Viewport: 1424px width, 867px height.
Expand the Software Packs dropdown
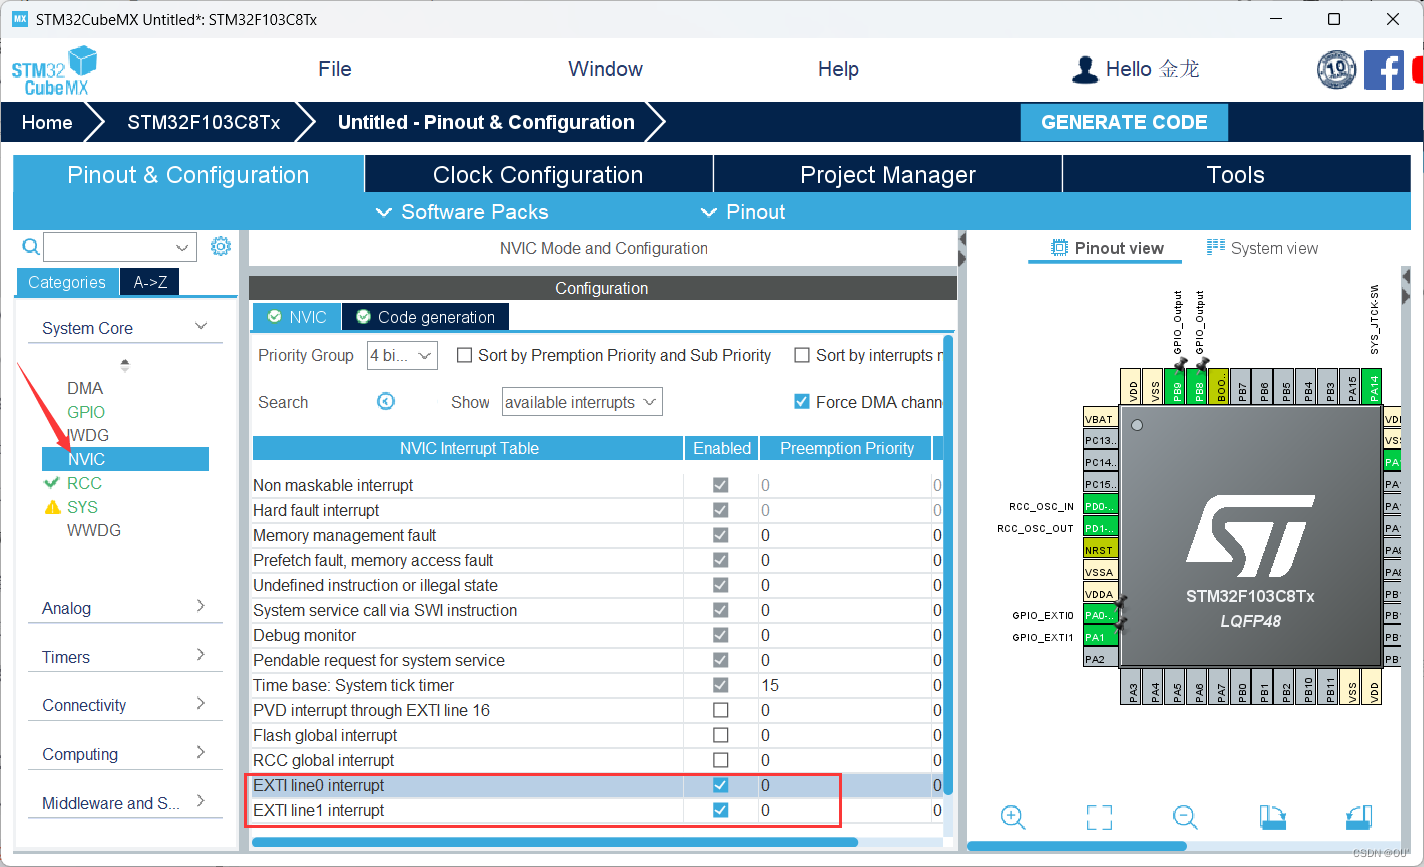462,212
